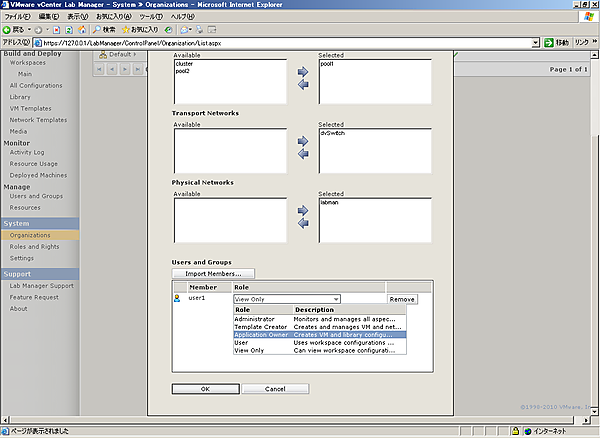
Task: Click the add arrow for Transport Networks
Action: click(x=303, y=141)
